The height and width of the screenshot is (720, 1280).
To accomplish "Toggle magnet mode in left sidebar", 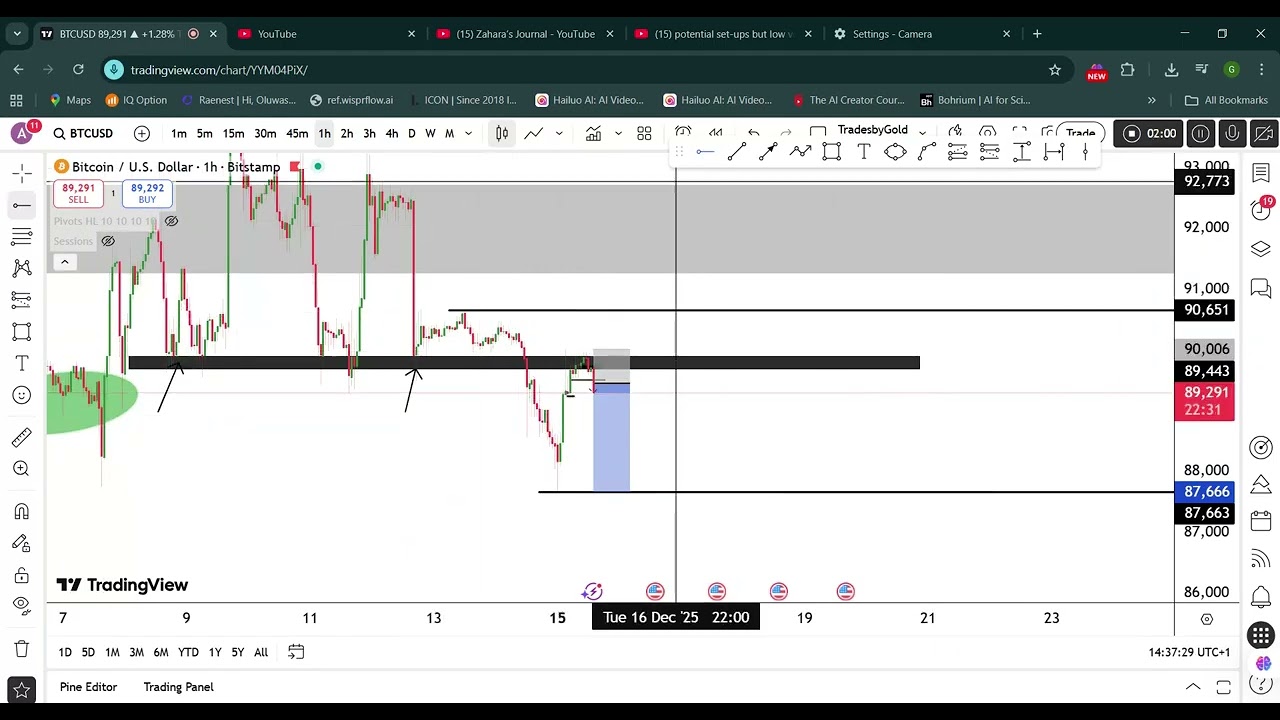I will (21, 511).
